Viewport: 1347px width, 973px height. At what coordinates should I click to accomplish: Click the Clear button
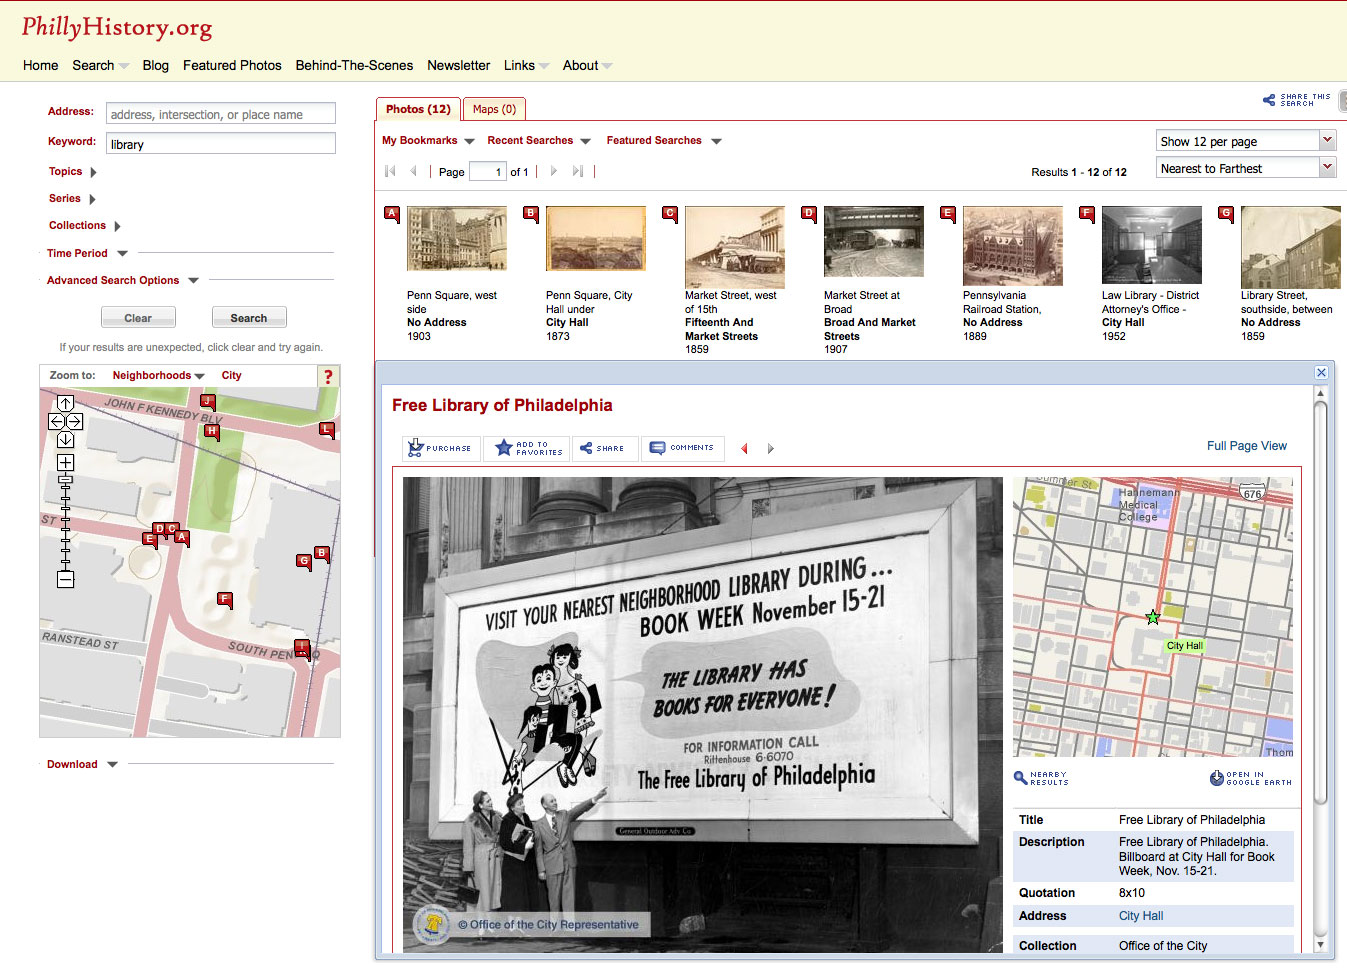138,317
